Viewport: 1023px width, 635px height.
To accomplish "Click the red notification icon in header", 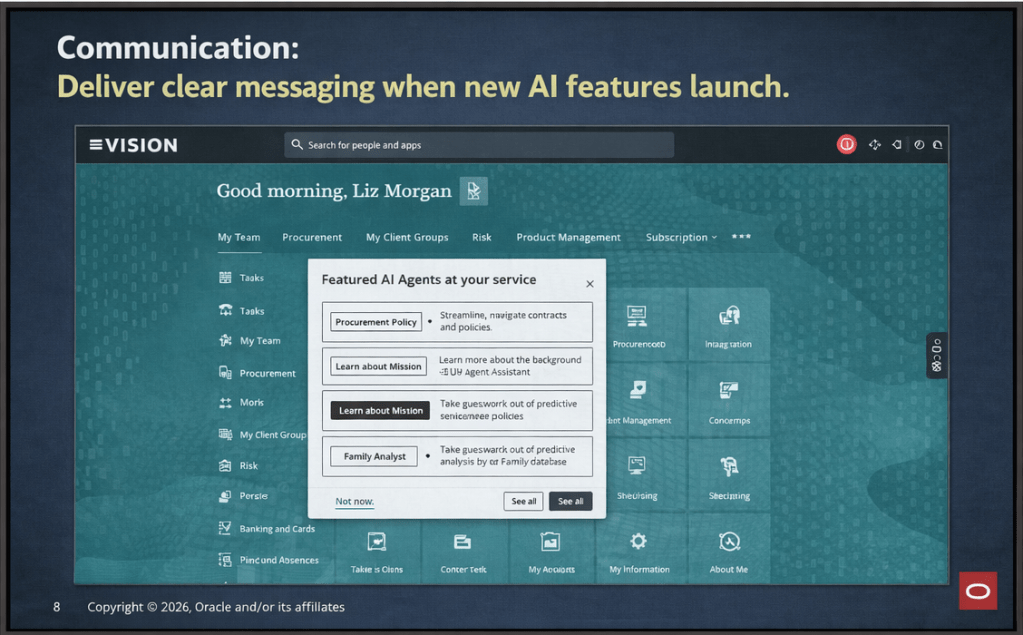I will point(846,145).
